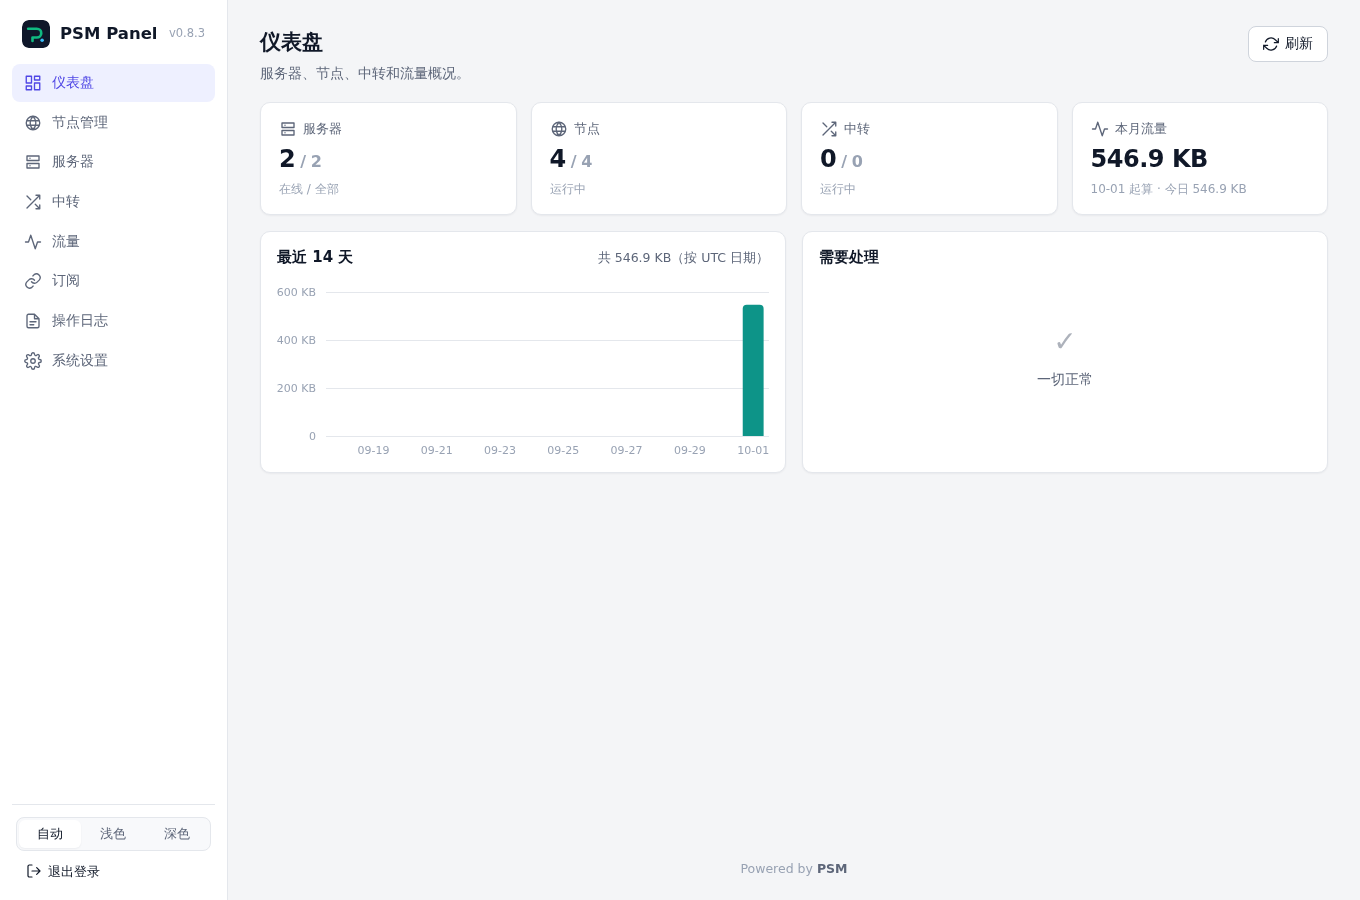Screen dimensions: 1360x900
Task: Click the 中转 shuffle icon in sidebar
Action: pos(33,202)
